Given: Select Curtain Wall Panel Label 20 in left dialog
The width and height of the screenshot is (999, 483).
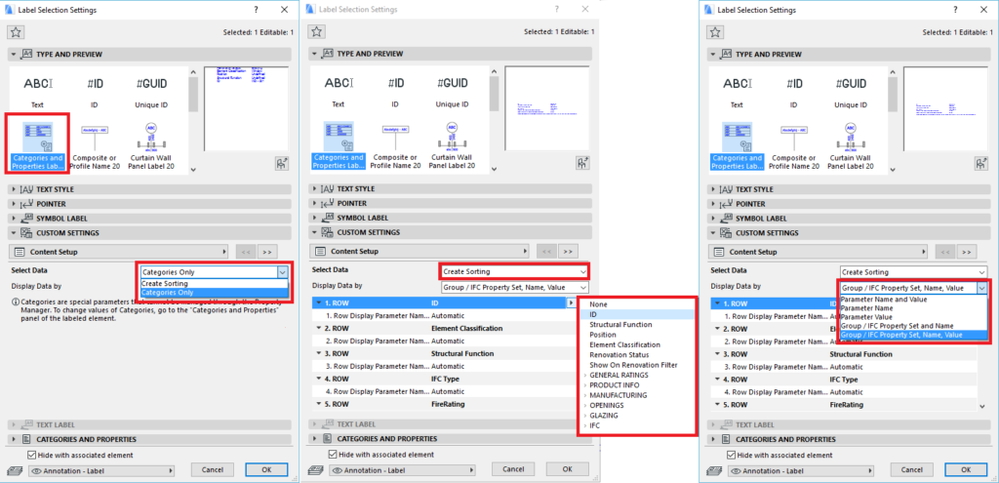Looking at the screenshot, I should [151, 147].
